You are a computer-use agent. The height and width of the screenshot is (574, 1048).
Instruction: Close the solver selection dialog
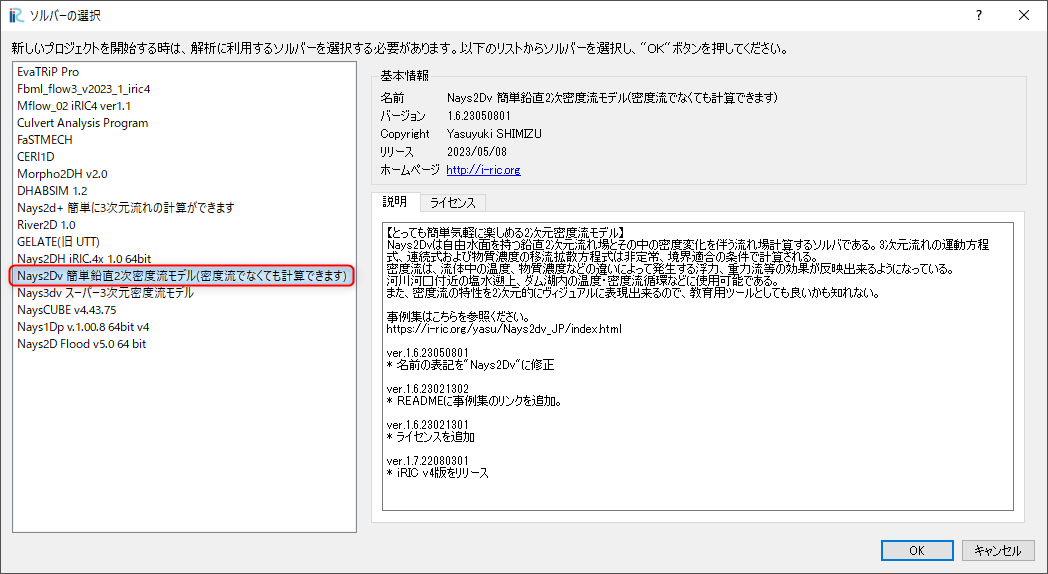pyautogui.click(x=1023, y=15)
